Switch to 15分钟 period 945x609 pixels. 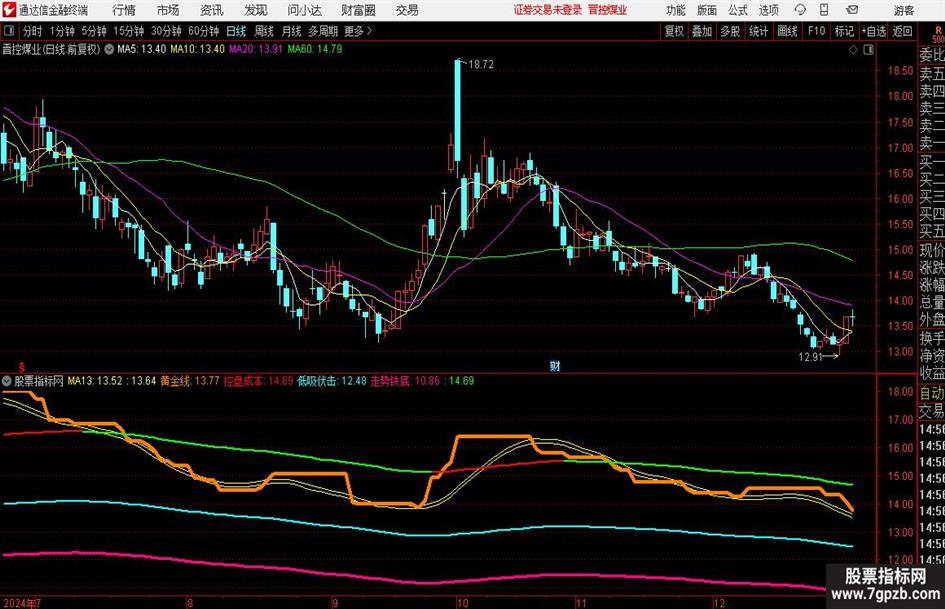(128, 31)
